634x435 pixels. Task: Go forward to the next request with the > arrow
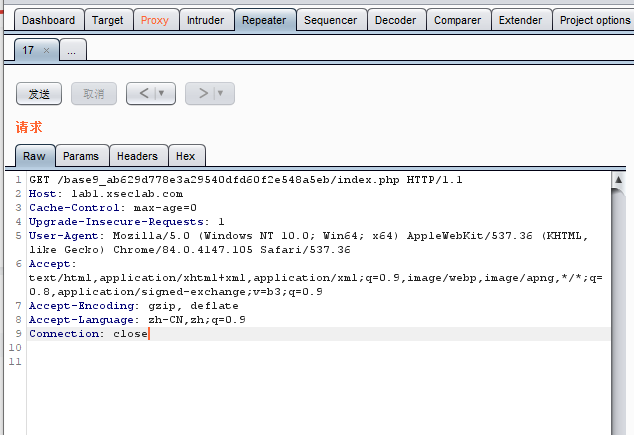pyautogui.click(x=203, y=93)
